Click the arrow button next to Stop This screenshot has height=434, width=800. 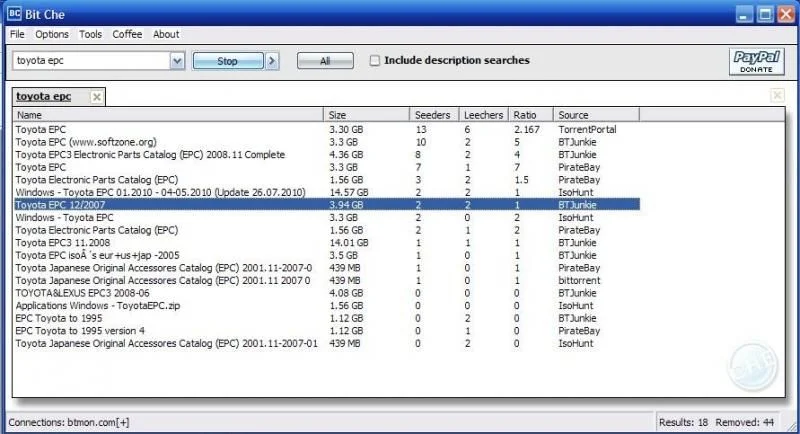click(272, 61)
